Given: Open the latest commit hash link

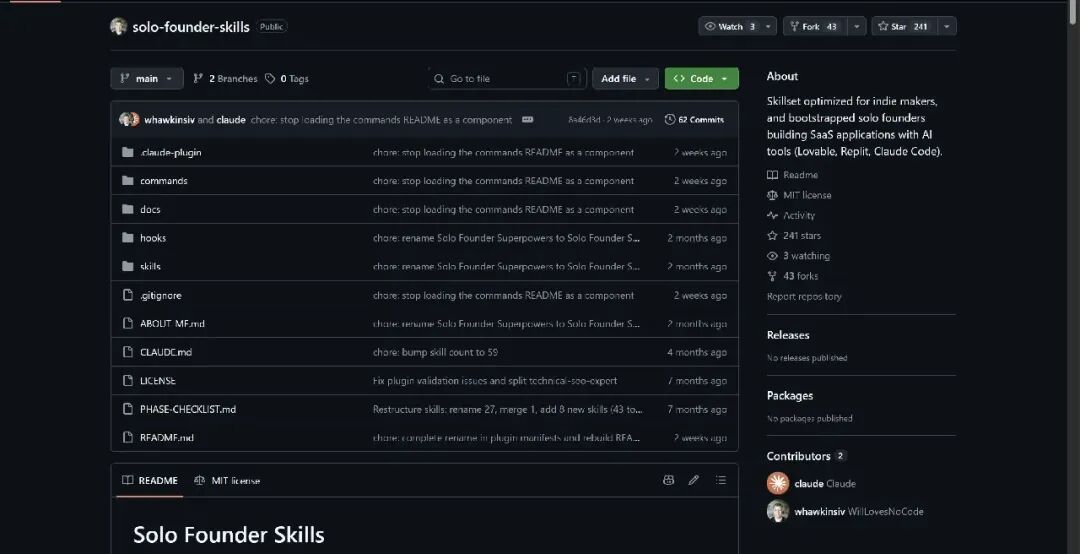Looking at the screenshot, I should pos(583,120).
